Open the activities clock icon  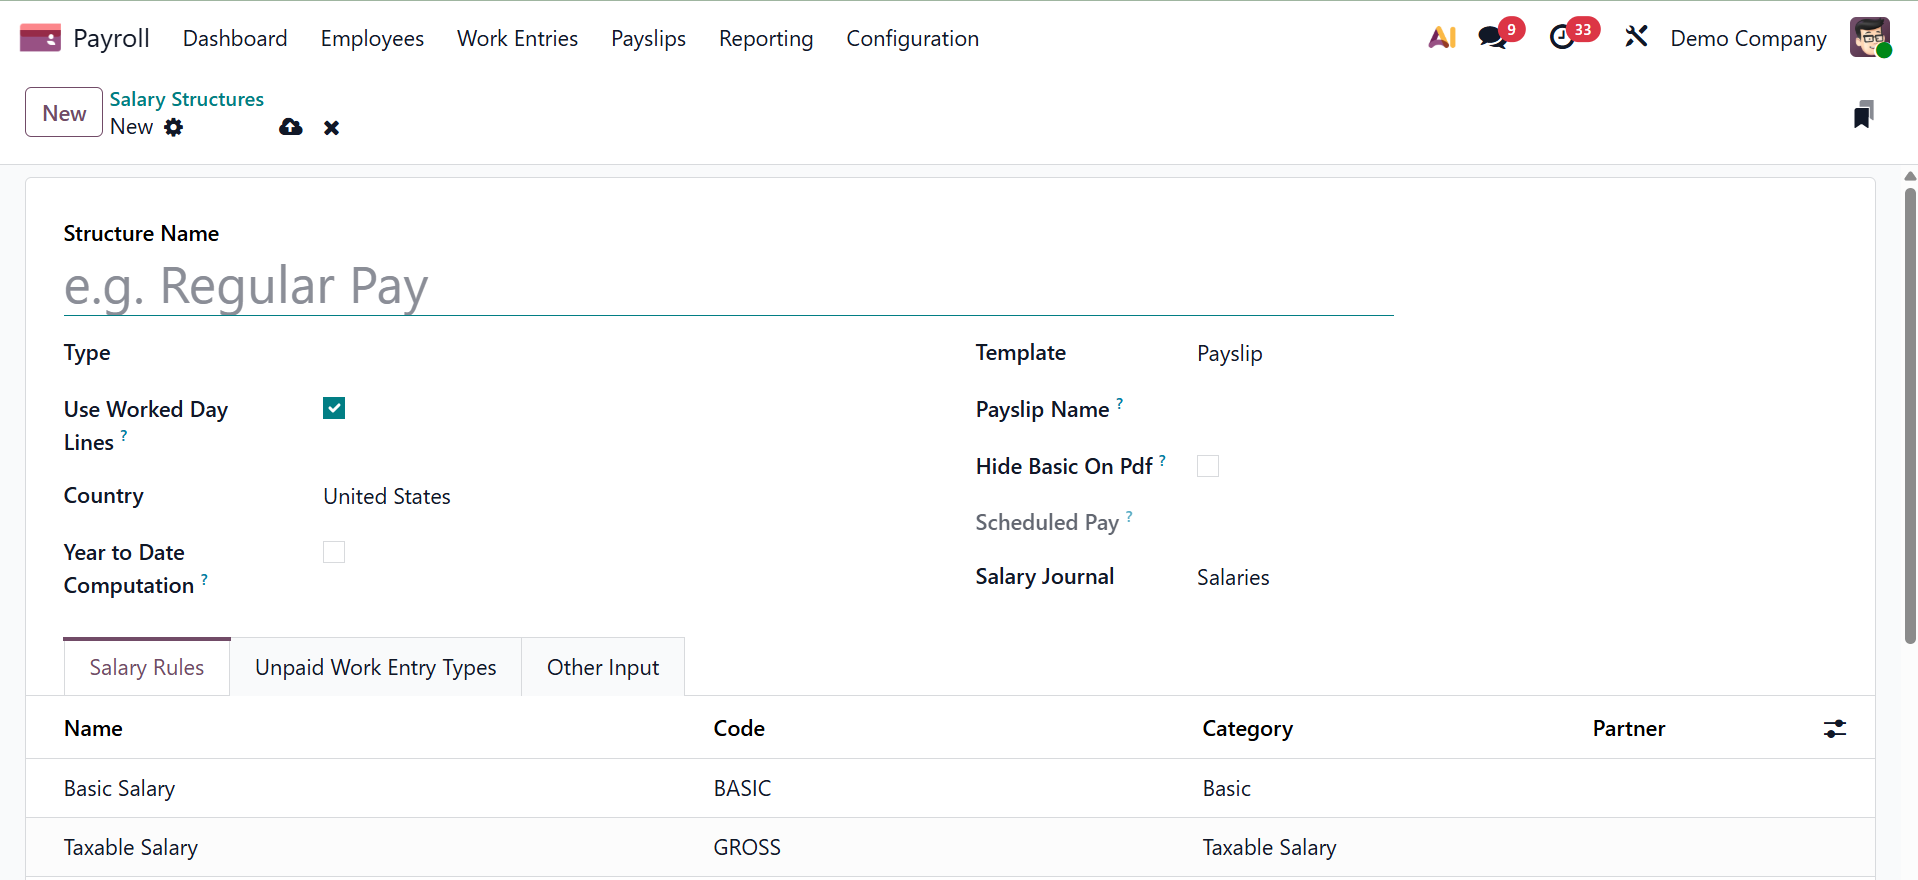(x=1562, y=38)
